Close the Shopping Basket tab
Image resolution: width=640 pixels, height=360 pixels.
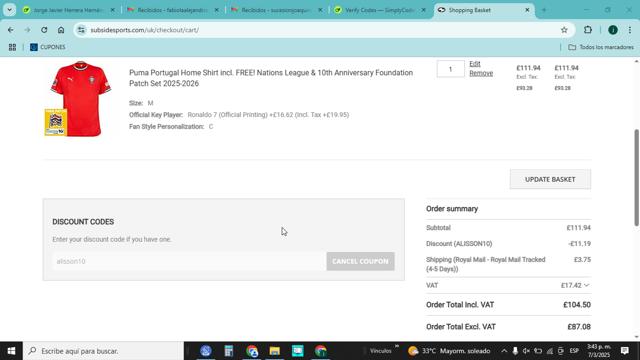click(527, 10)
